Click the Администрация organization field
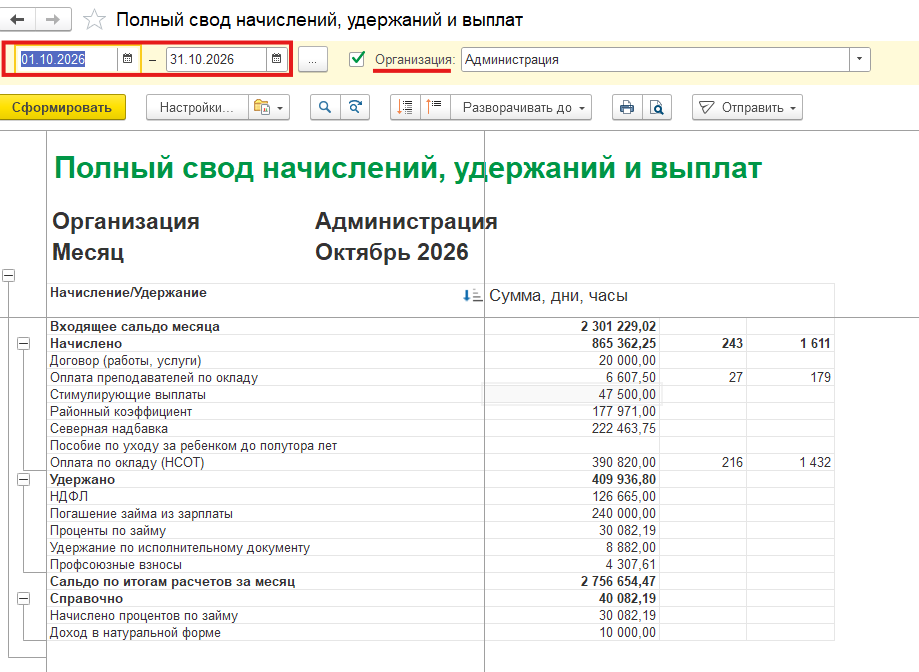 click(655, 59)
